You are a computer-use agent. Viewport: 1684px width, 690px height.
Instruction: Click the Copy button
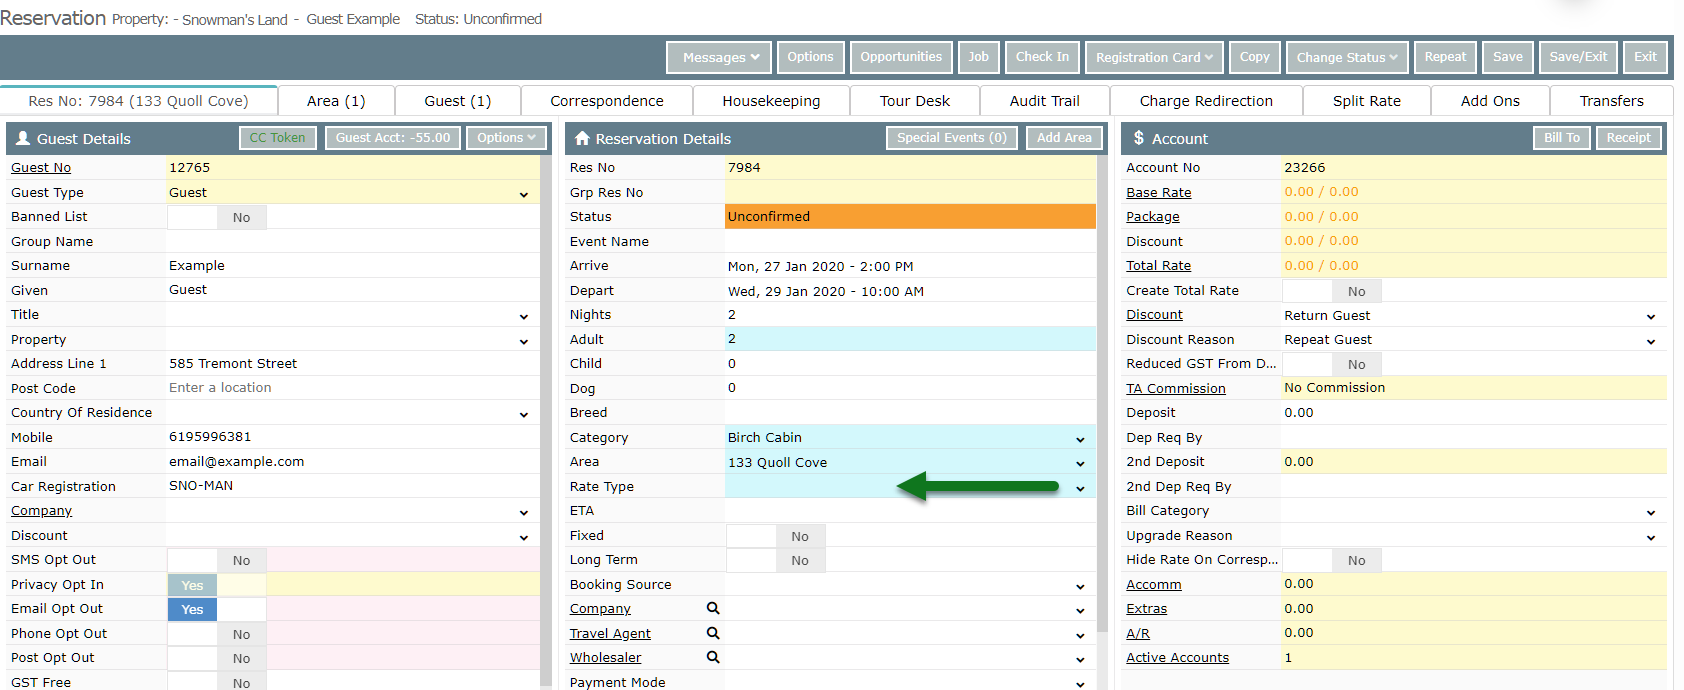[1254, 57]
